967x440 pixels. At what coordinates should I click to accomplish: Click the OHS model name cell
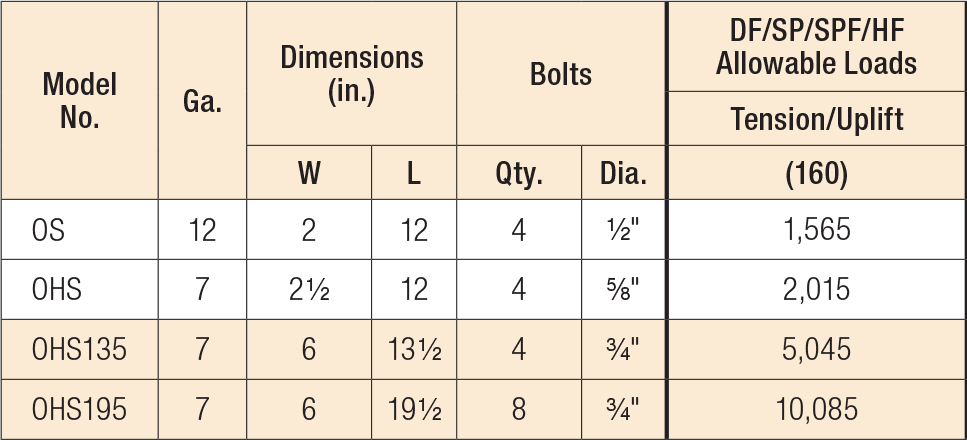pyautogui.click(x=80, y=289)
